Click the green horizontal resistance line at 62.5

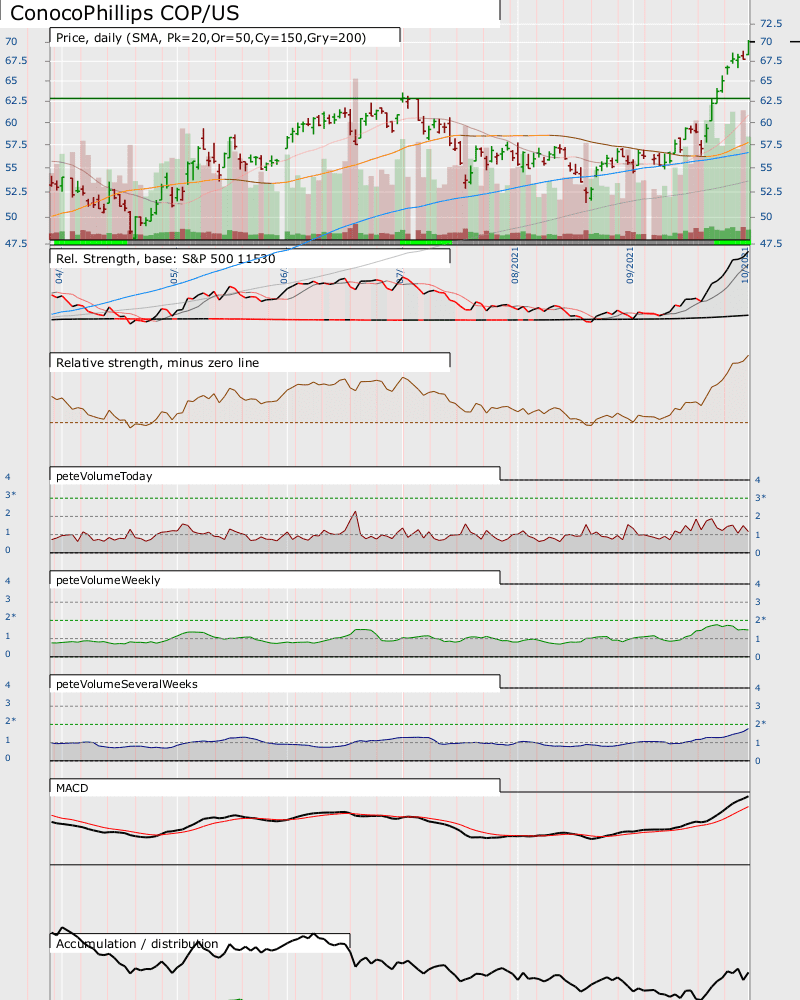tap(400, 98)
